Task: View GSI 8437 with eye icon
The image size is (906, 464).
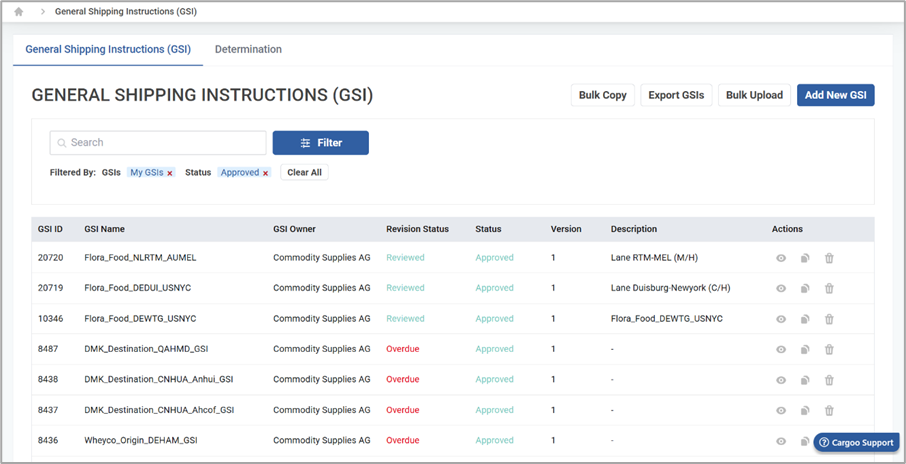Action: pyautogui.click(x=781, y=410)
